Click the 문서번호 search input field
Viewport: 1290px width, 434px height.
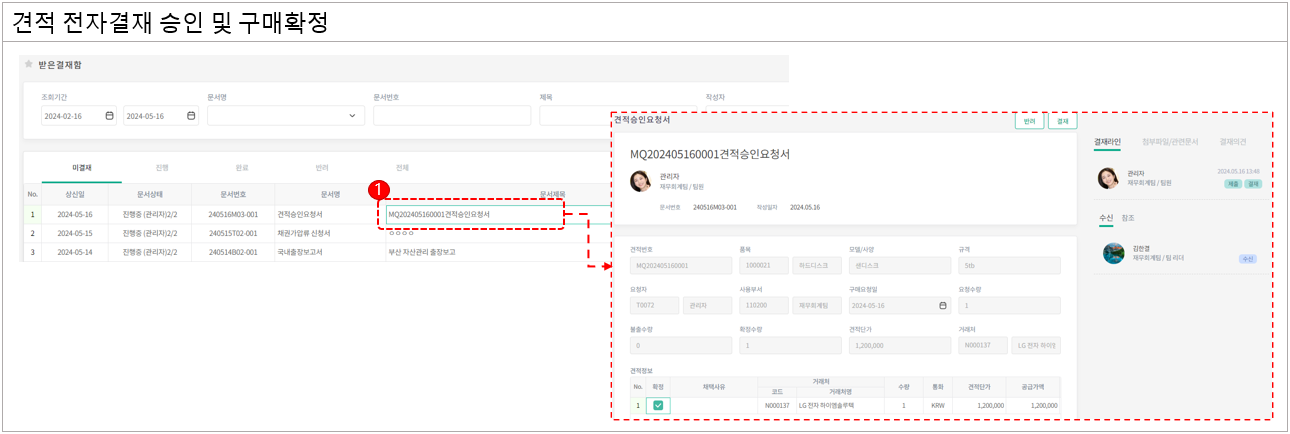451,116
